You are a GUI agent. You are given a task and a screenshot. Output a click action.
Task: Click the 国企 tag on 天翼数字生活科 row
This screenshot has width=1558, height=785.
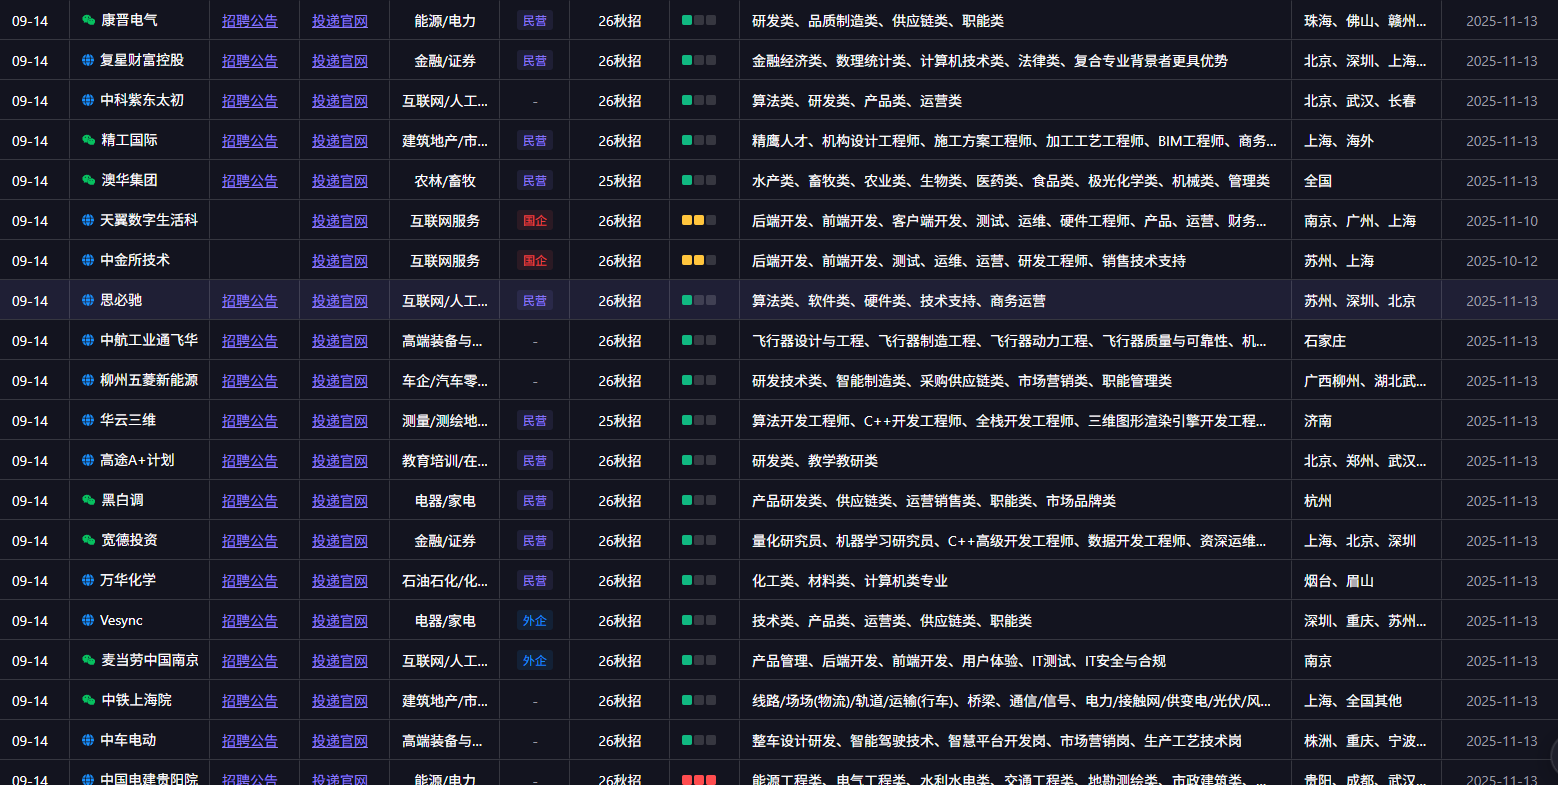(x=535, y=220)
